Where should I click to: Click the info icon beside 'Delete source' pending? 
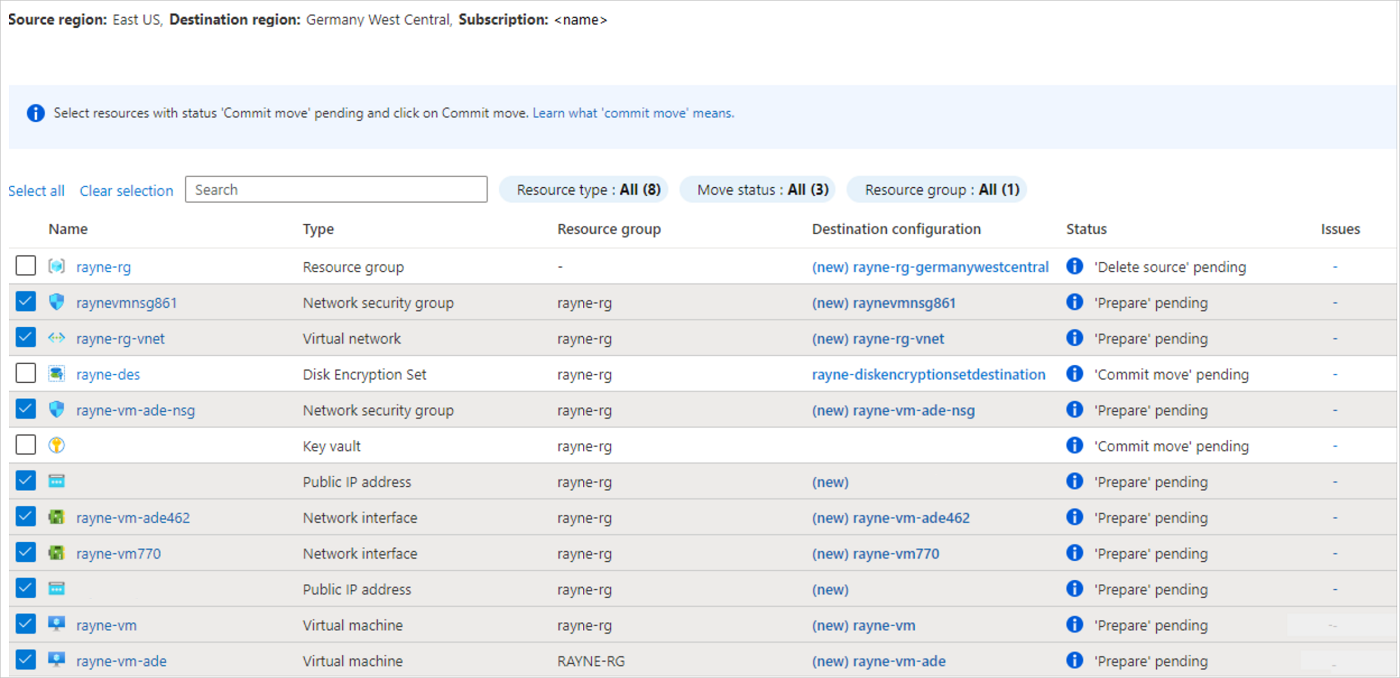pos(1075,267)
